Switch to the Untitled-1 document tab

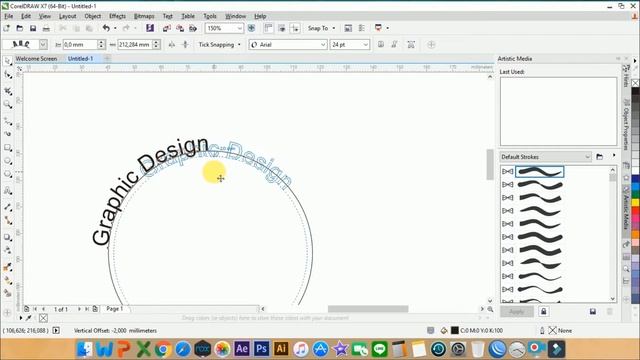click(80, 59)
